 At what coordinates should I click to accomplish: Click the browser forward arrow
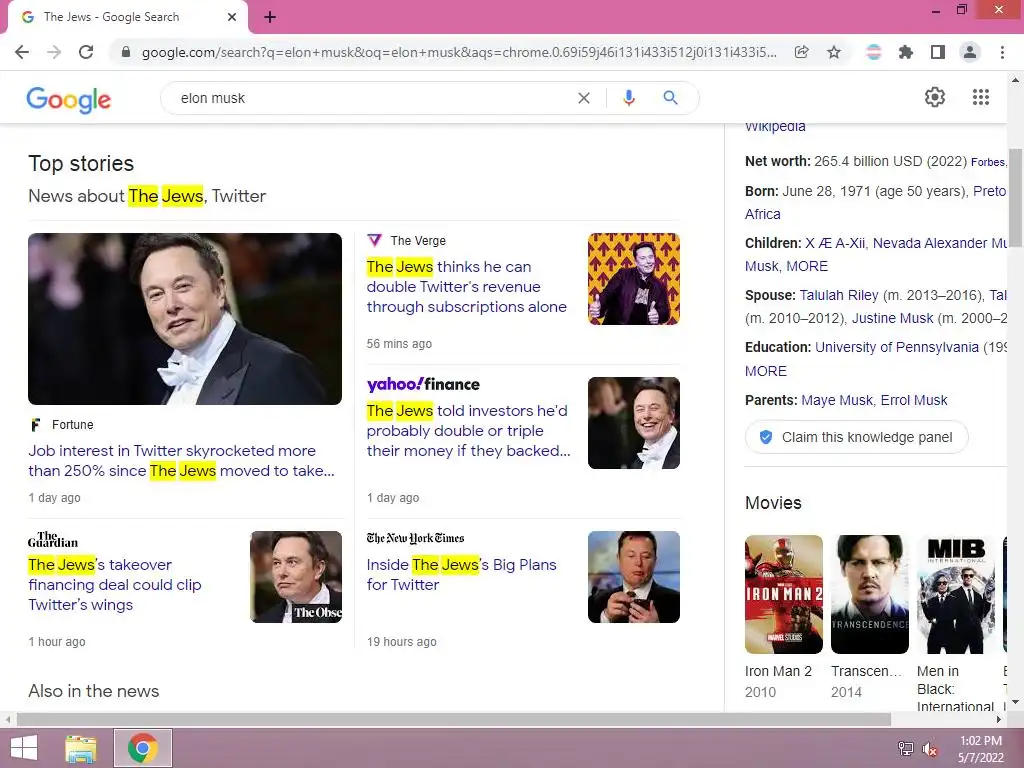tap(54, 52)
